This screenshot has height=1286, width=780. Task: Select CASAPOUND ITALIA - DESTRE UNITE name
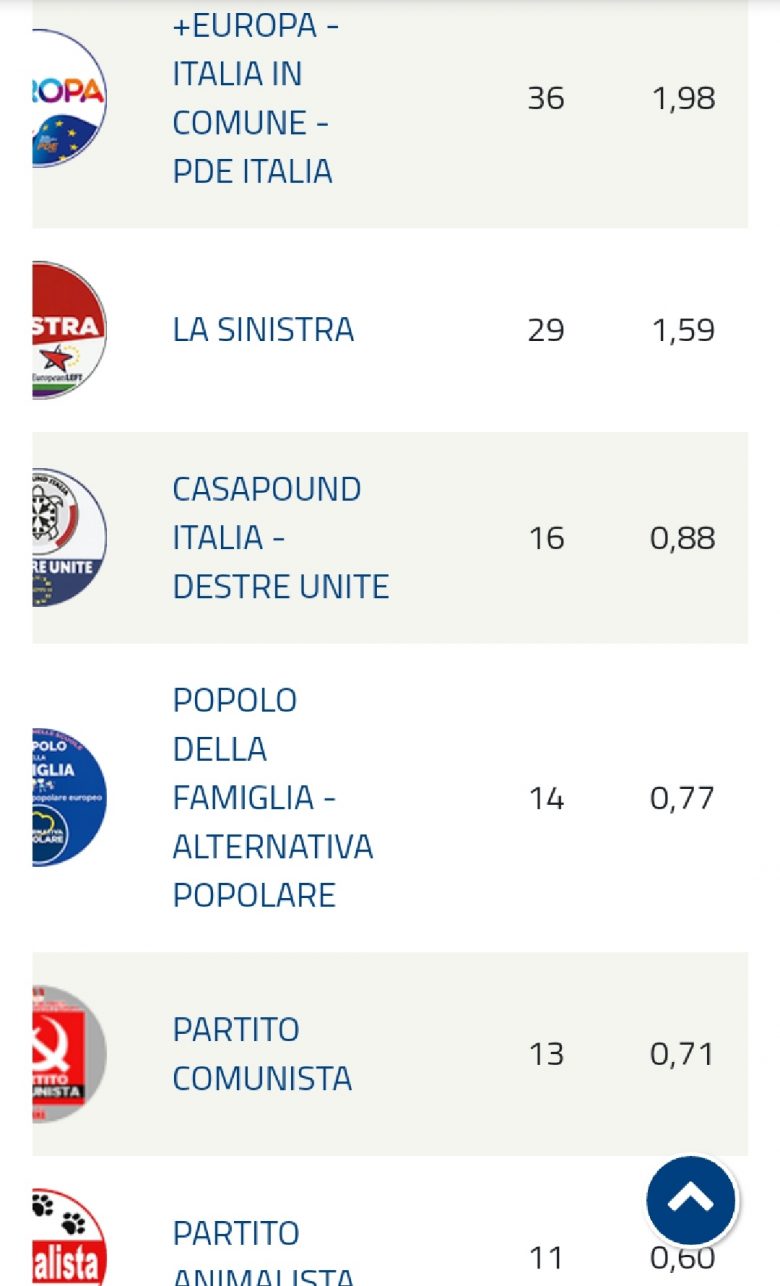pyautogui.click(x=280, y=538)
